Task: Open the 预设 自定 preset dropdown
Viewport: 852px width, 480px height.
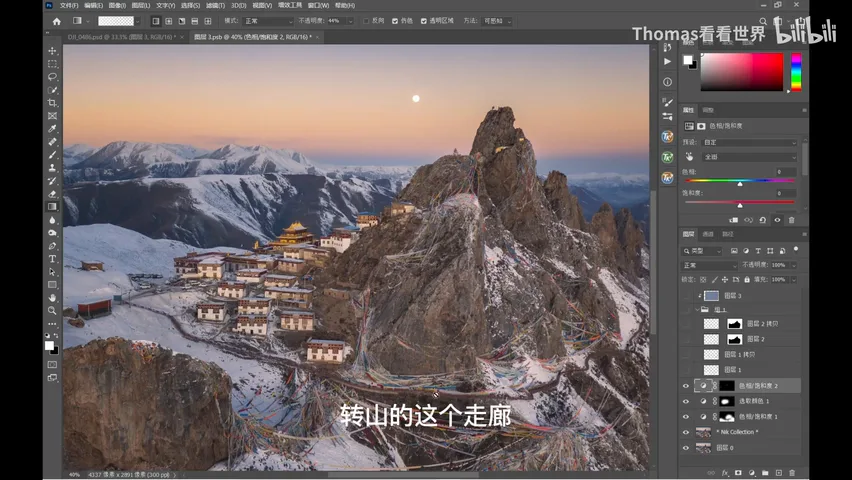Action: [x=750, y=142]
